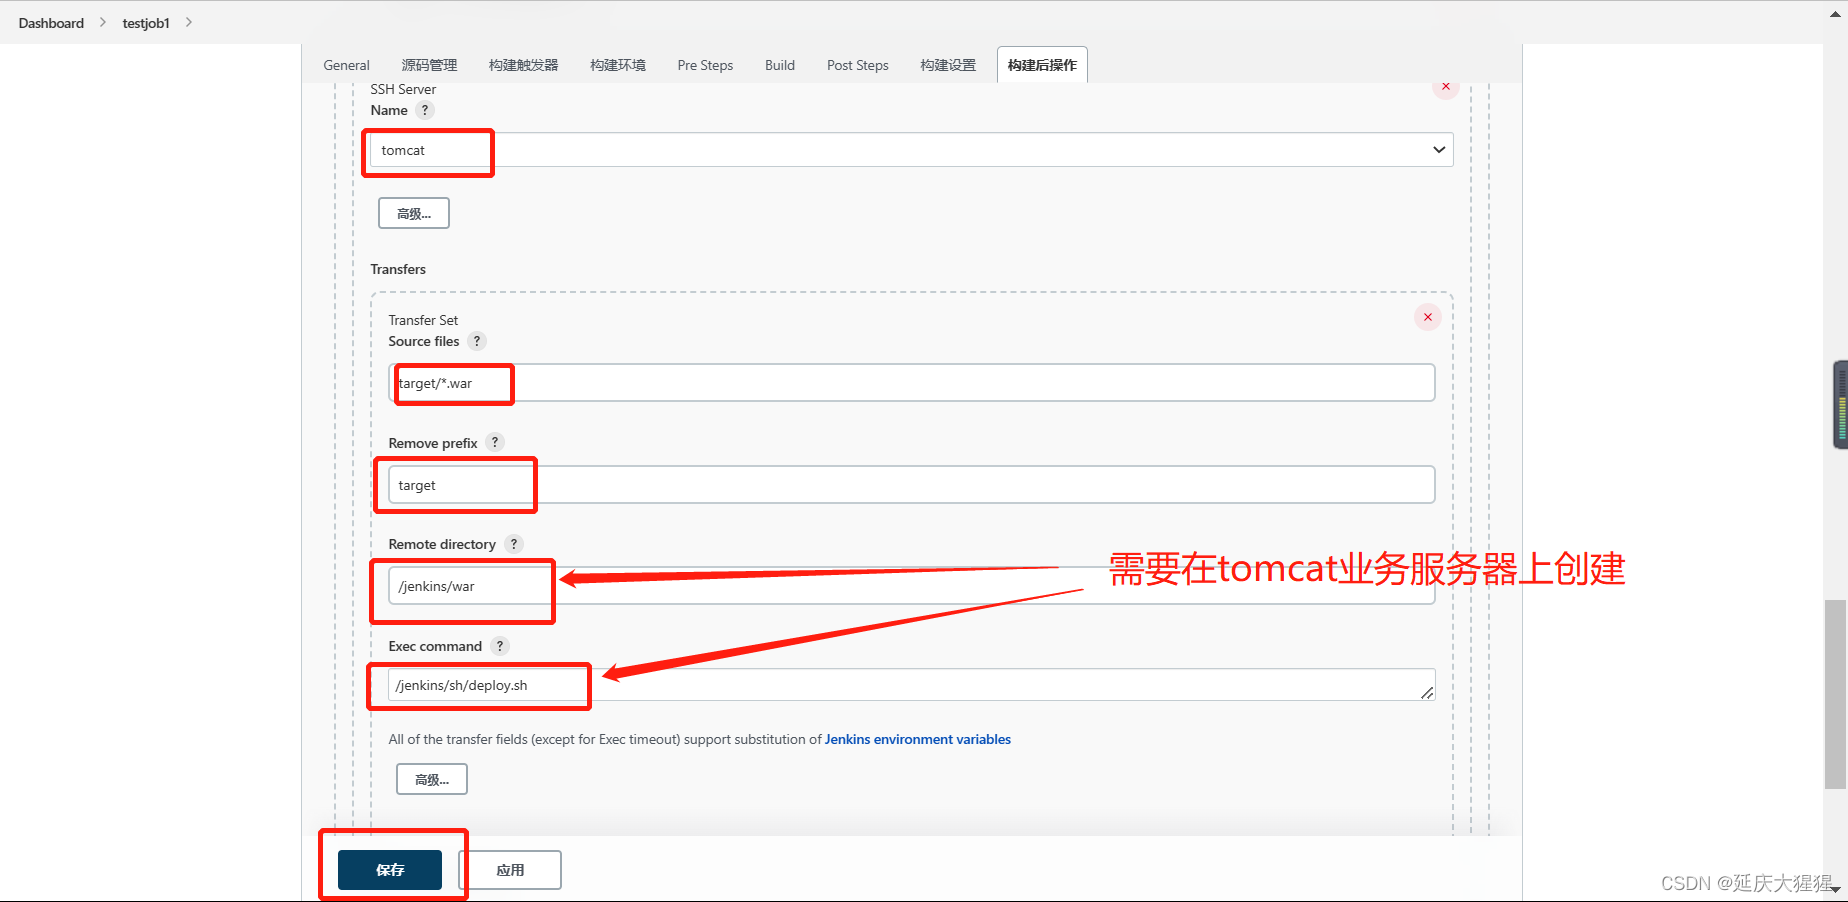1848x902 pixels.
Task: Switch to the Pre Steps tab
Action: [705, 65]
